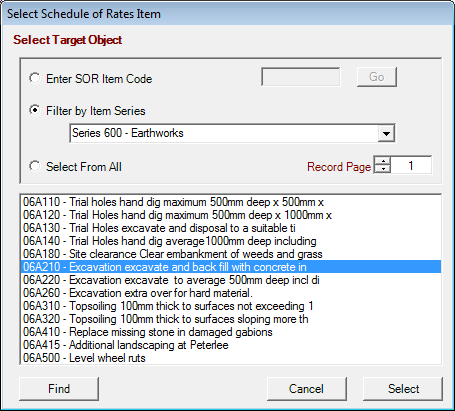Choose 06A130 Trial Holes excavate and disposal
Viewport: 455px width, 411px height.
[231, 228]
